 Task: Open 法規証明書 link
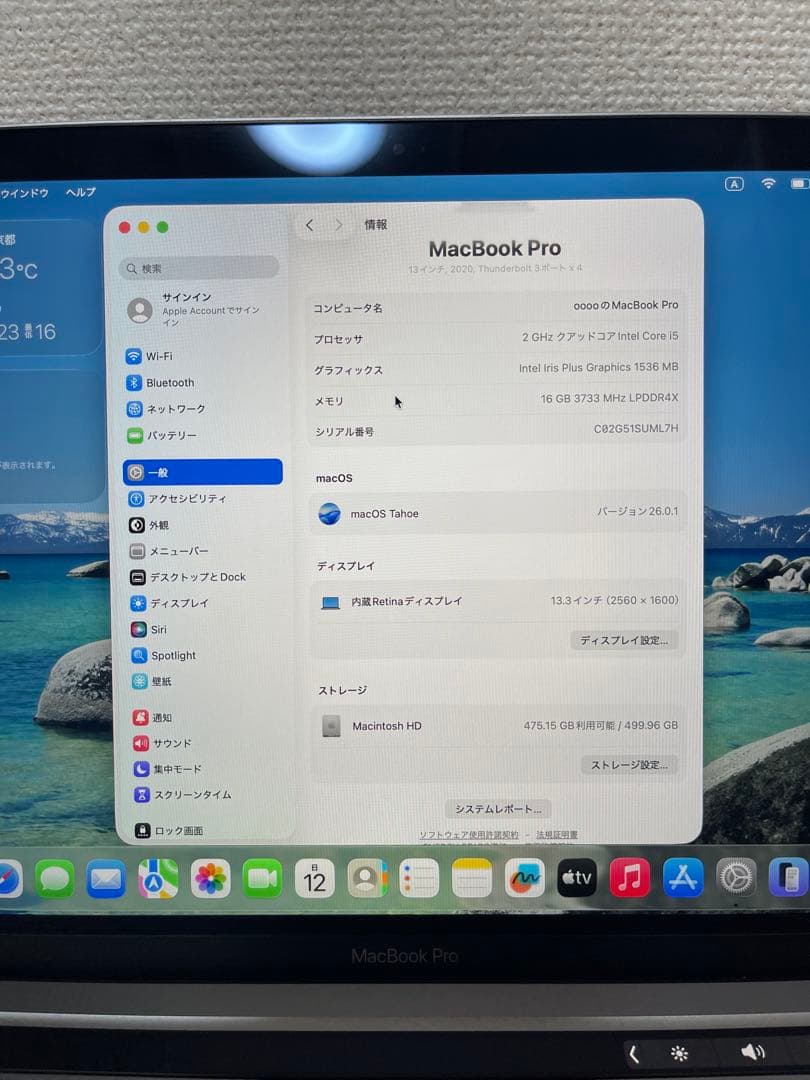[557, 835]
